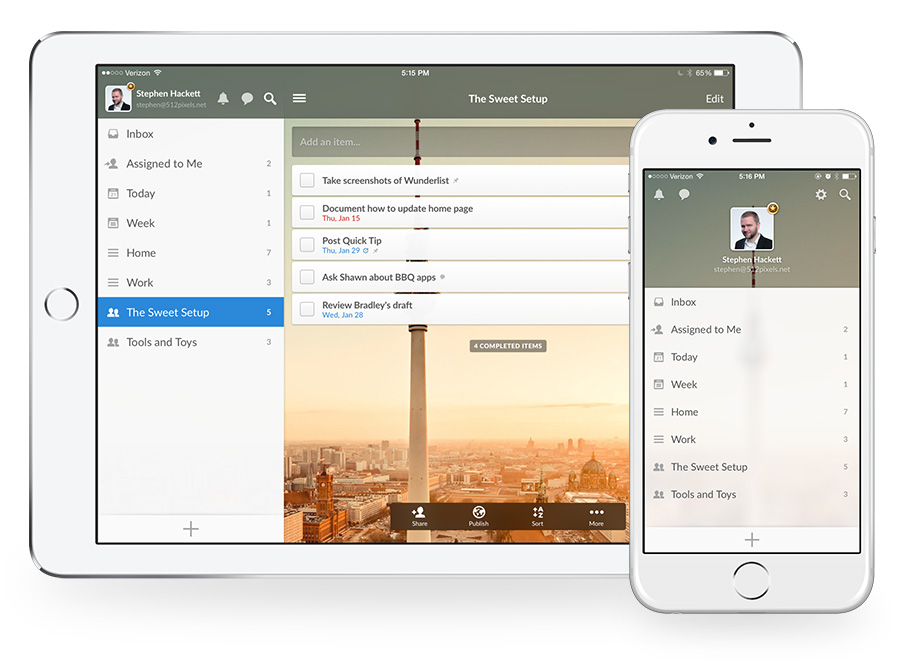Open Home list on iPhone
The height and width of the screenshot is (669, 914).
click(751, 411)
